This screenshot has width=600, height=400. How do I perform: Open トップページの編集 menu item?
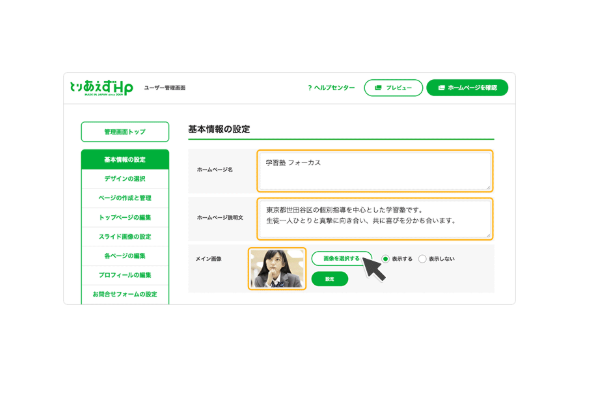125,217
